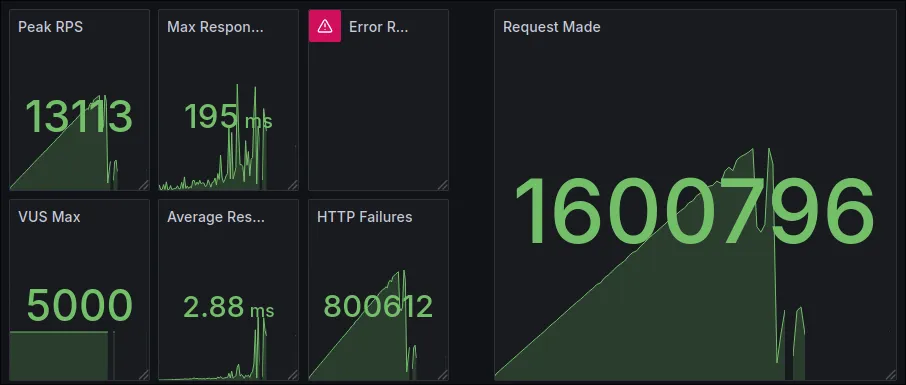
Task: Click the Request Made panel resize handle
Action: 891,375
